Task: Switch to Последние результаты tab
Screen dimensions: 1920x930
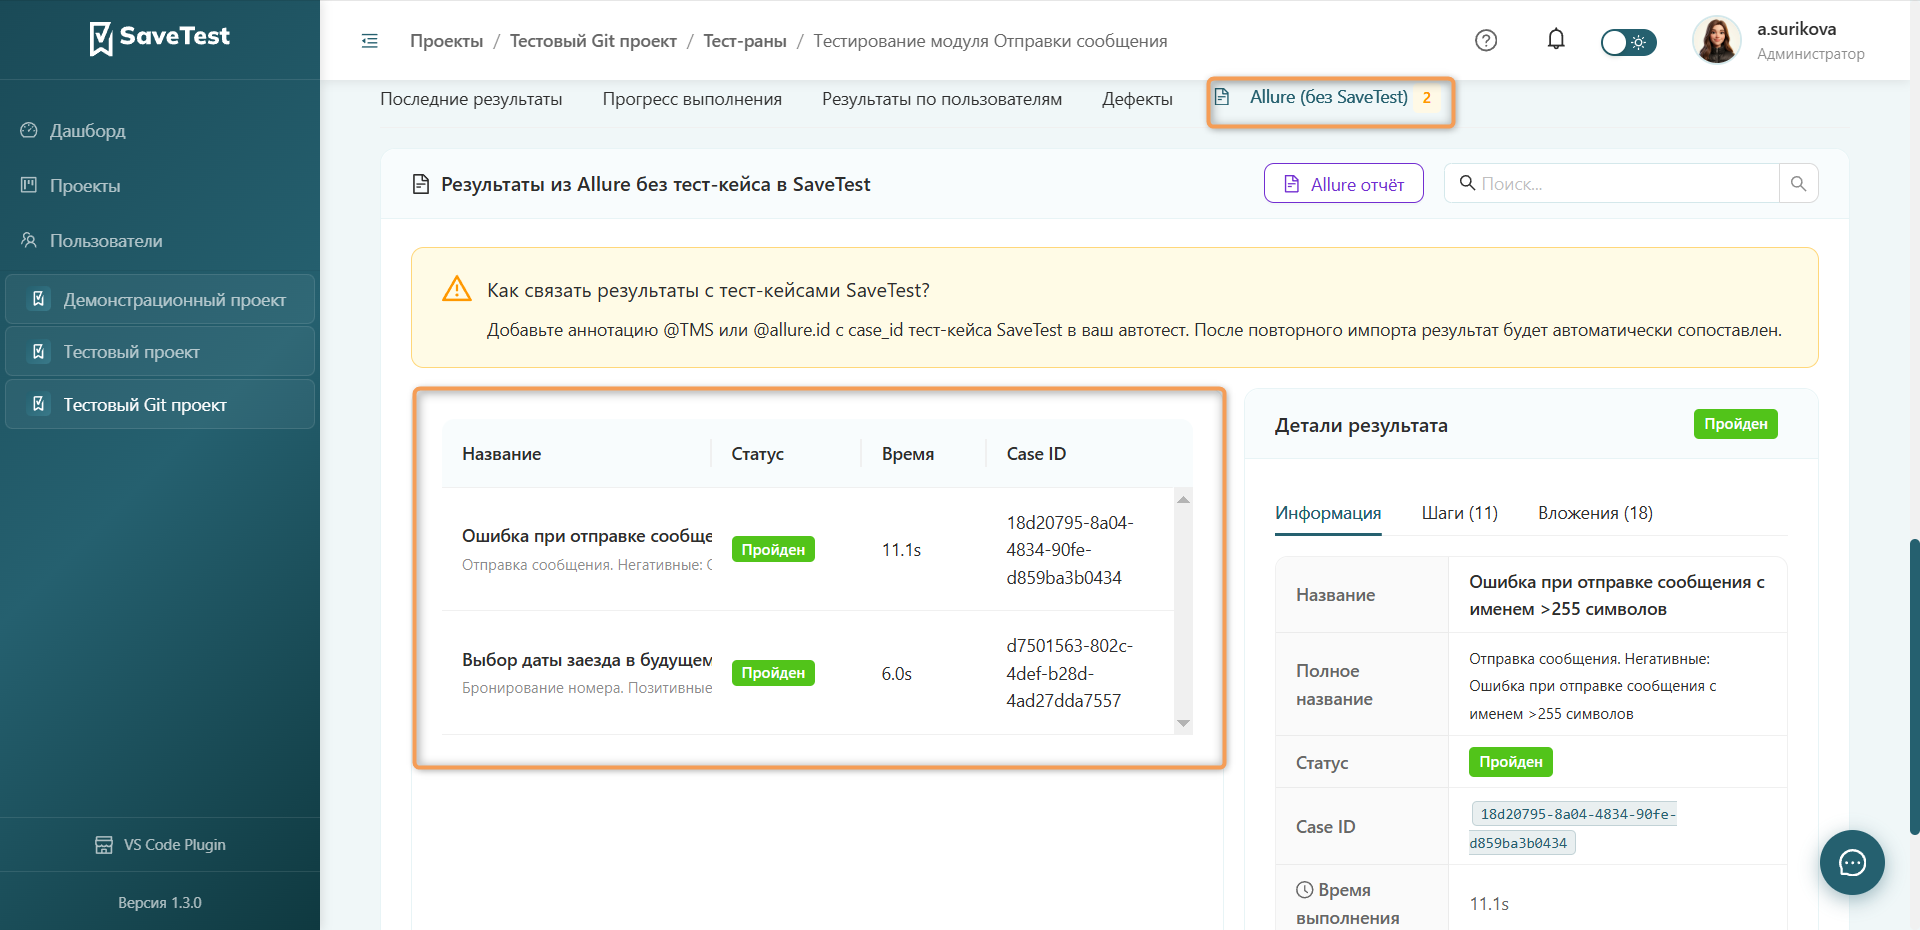Action: click(x=471, y=99)
